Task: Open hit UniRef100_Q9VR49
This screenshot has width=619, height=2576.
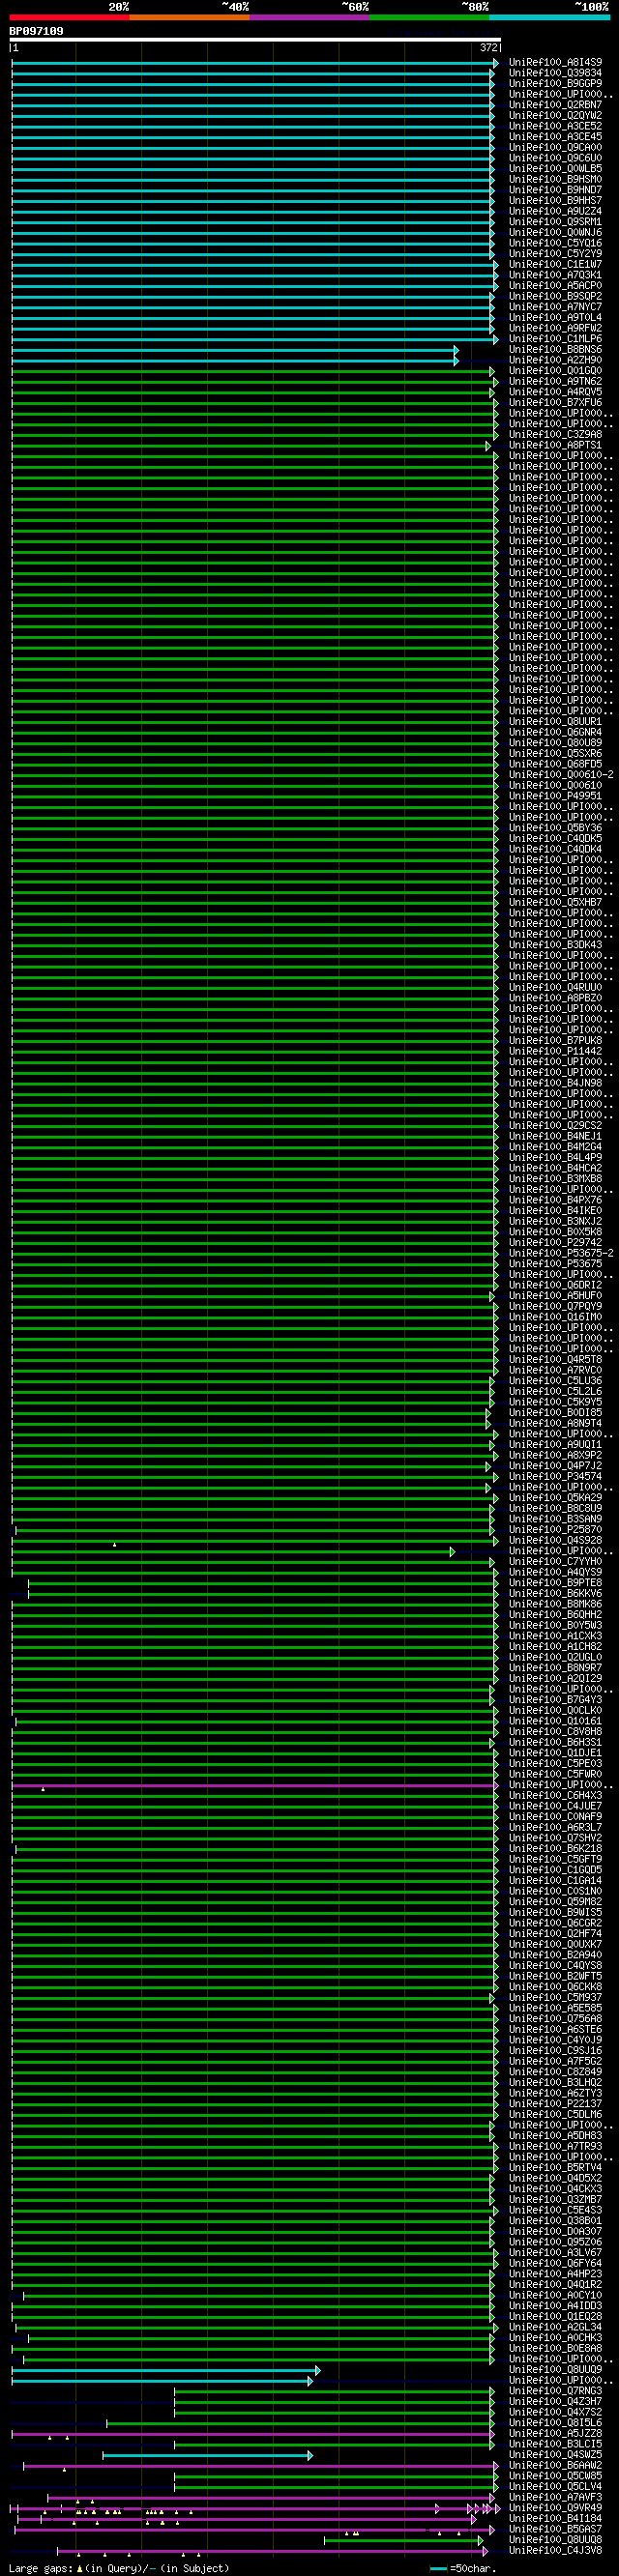Action: [x=555, y=2508]
